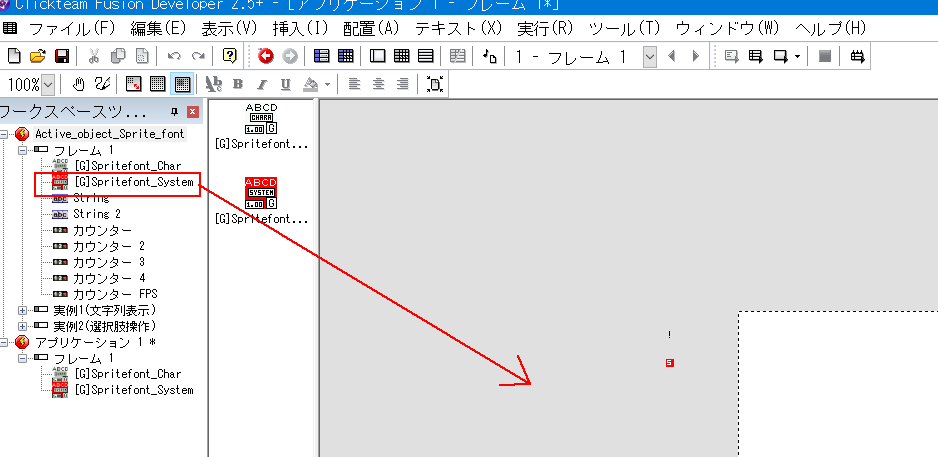Click the Help question mark icon
The width and height of the screenshot is (938, 457).
point(230,57)
